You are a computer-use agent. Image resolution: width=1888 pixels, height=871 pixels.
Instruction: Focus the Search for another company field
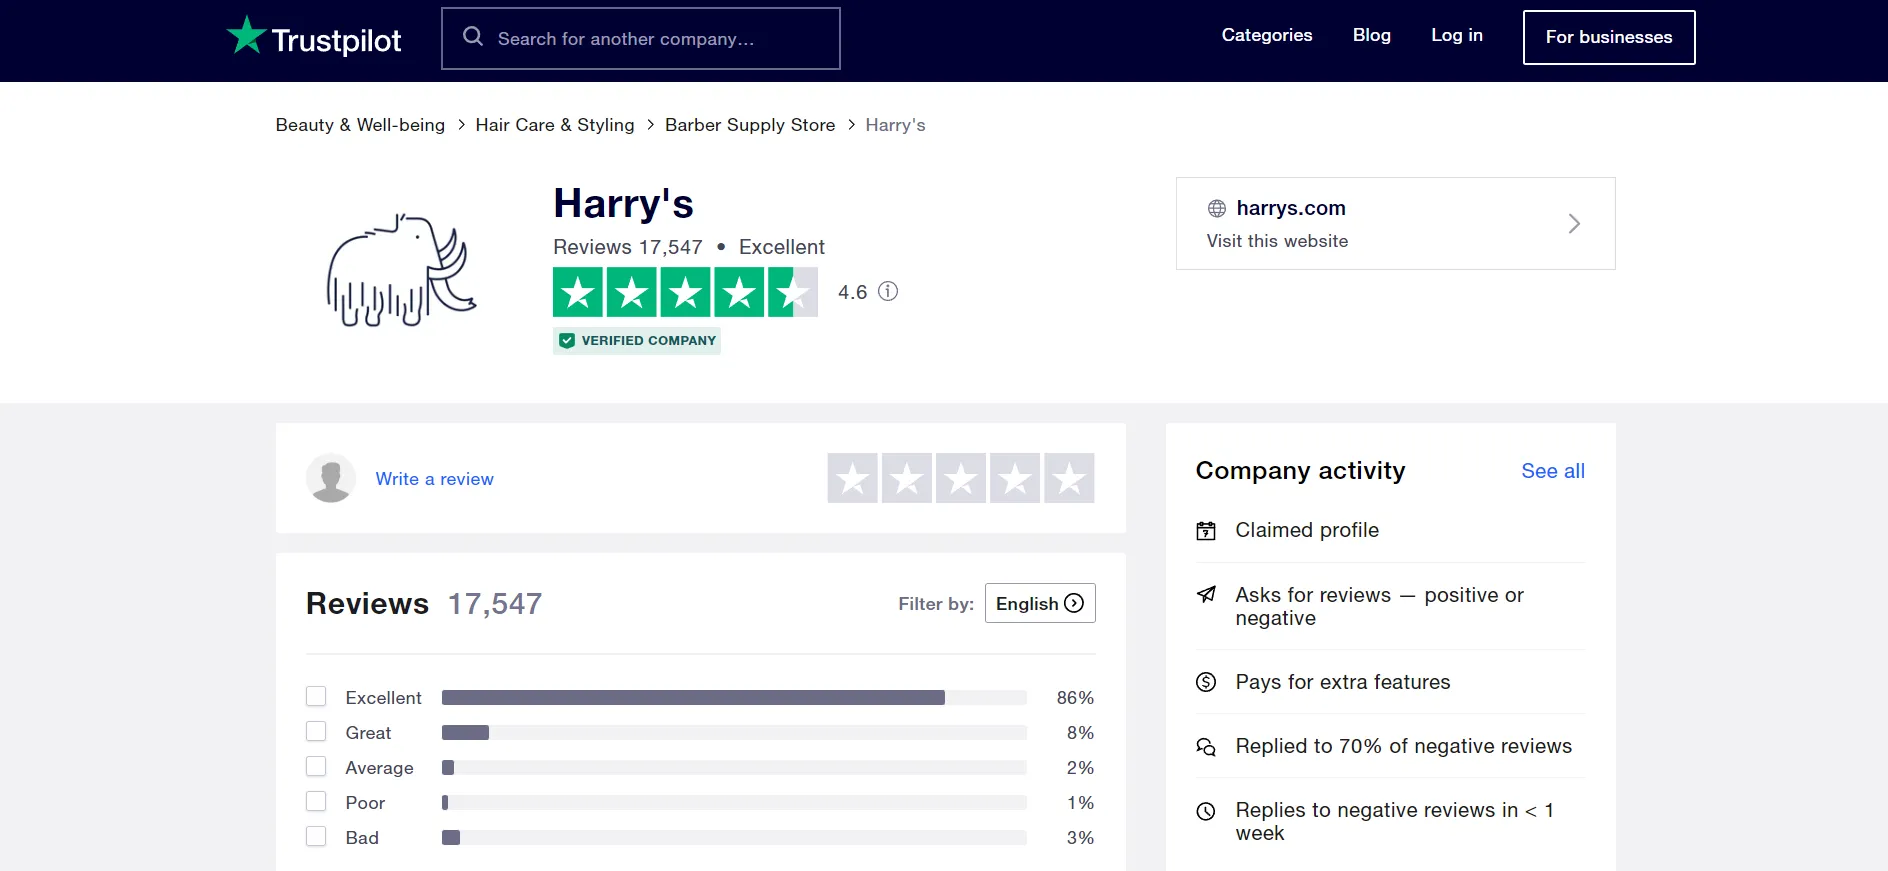tap(641, 39)
